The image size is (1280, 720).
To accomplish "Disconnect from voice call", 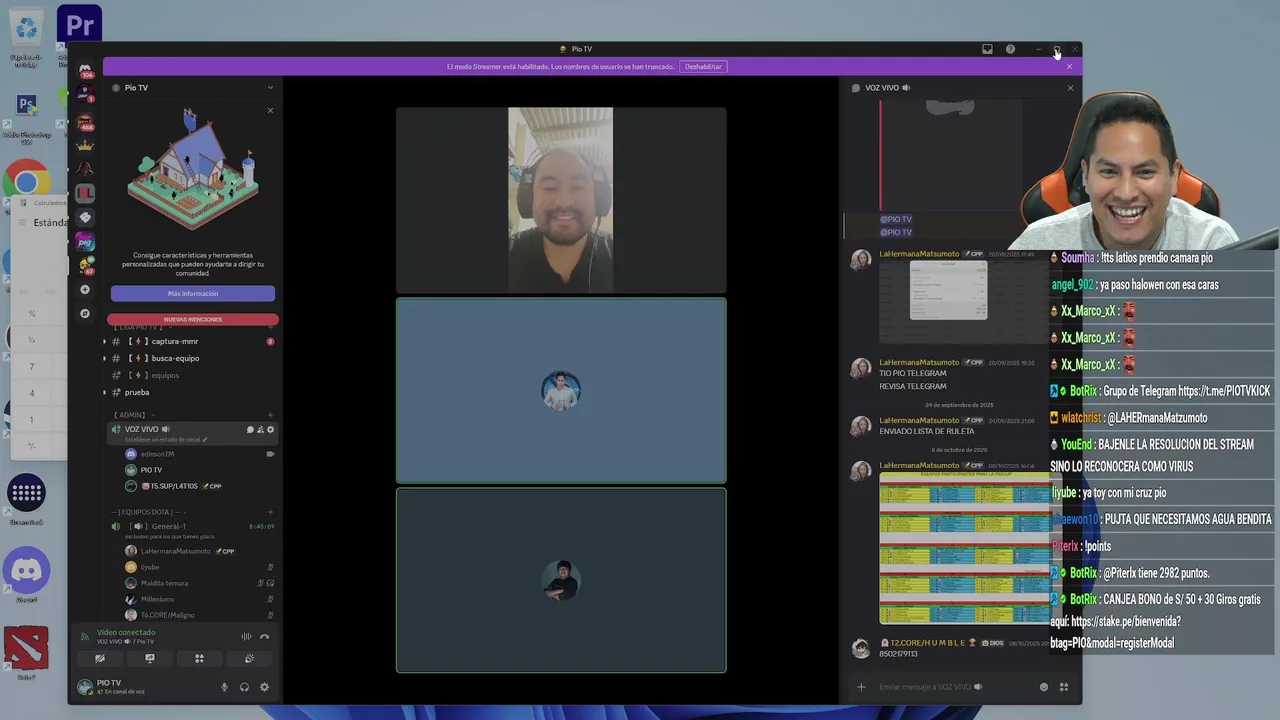I will (264, 636).
